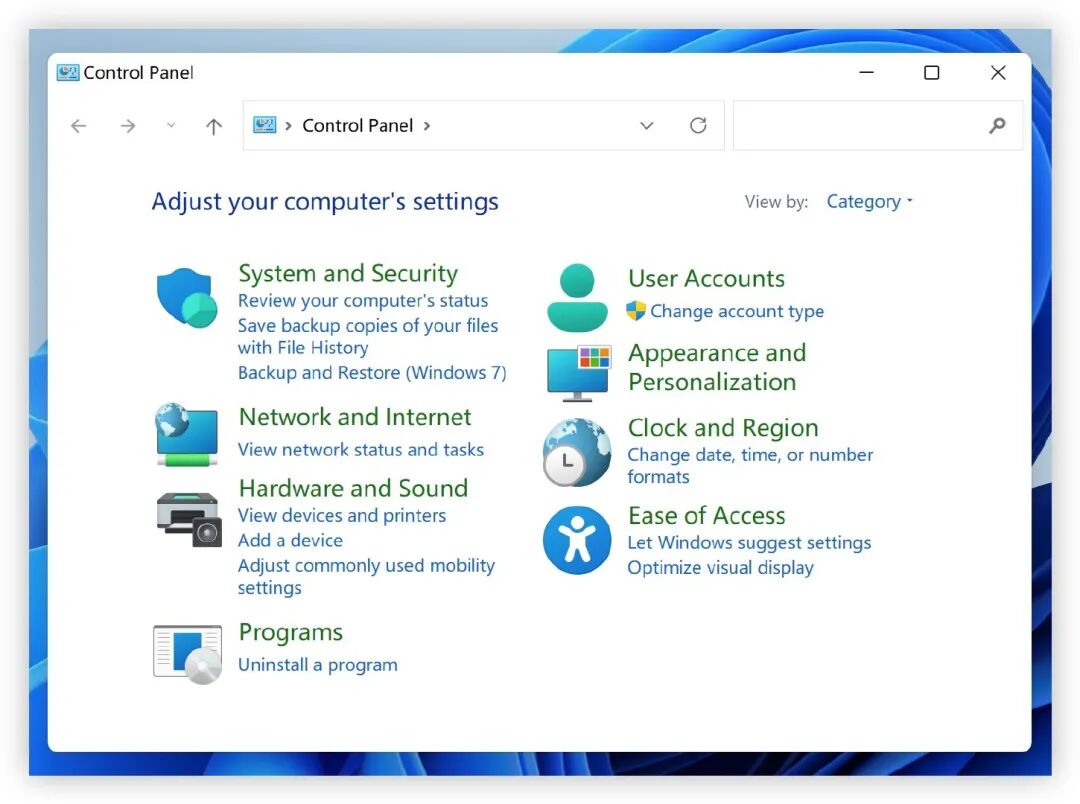The image size is (1080, 804).
Task: Open the address bar history dropdown chevron
Action: pyautogui.click(x=646, y=125)
